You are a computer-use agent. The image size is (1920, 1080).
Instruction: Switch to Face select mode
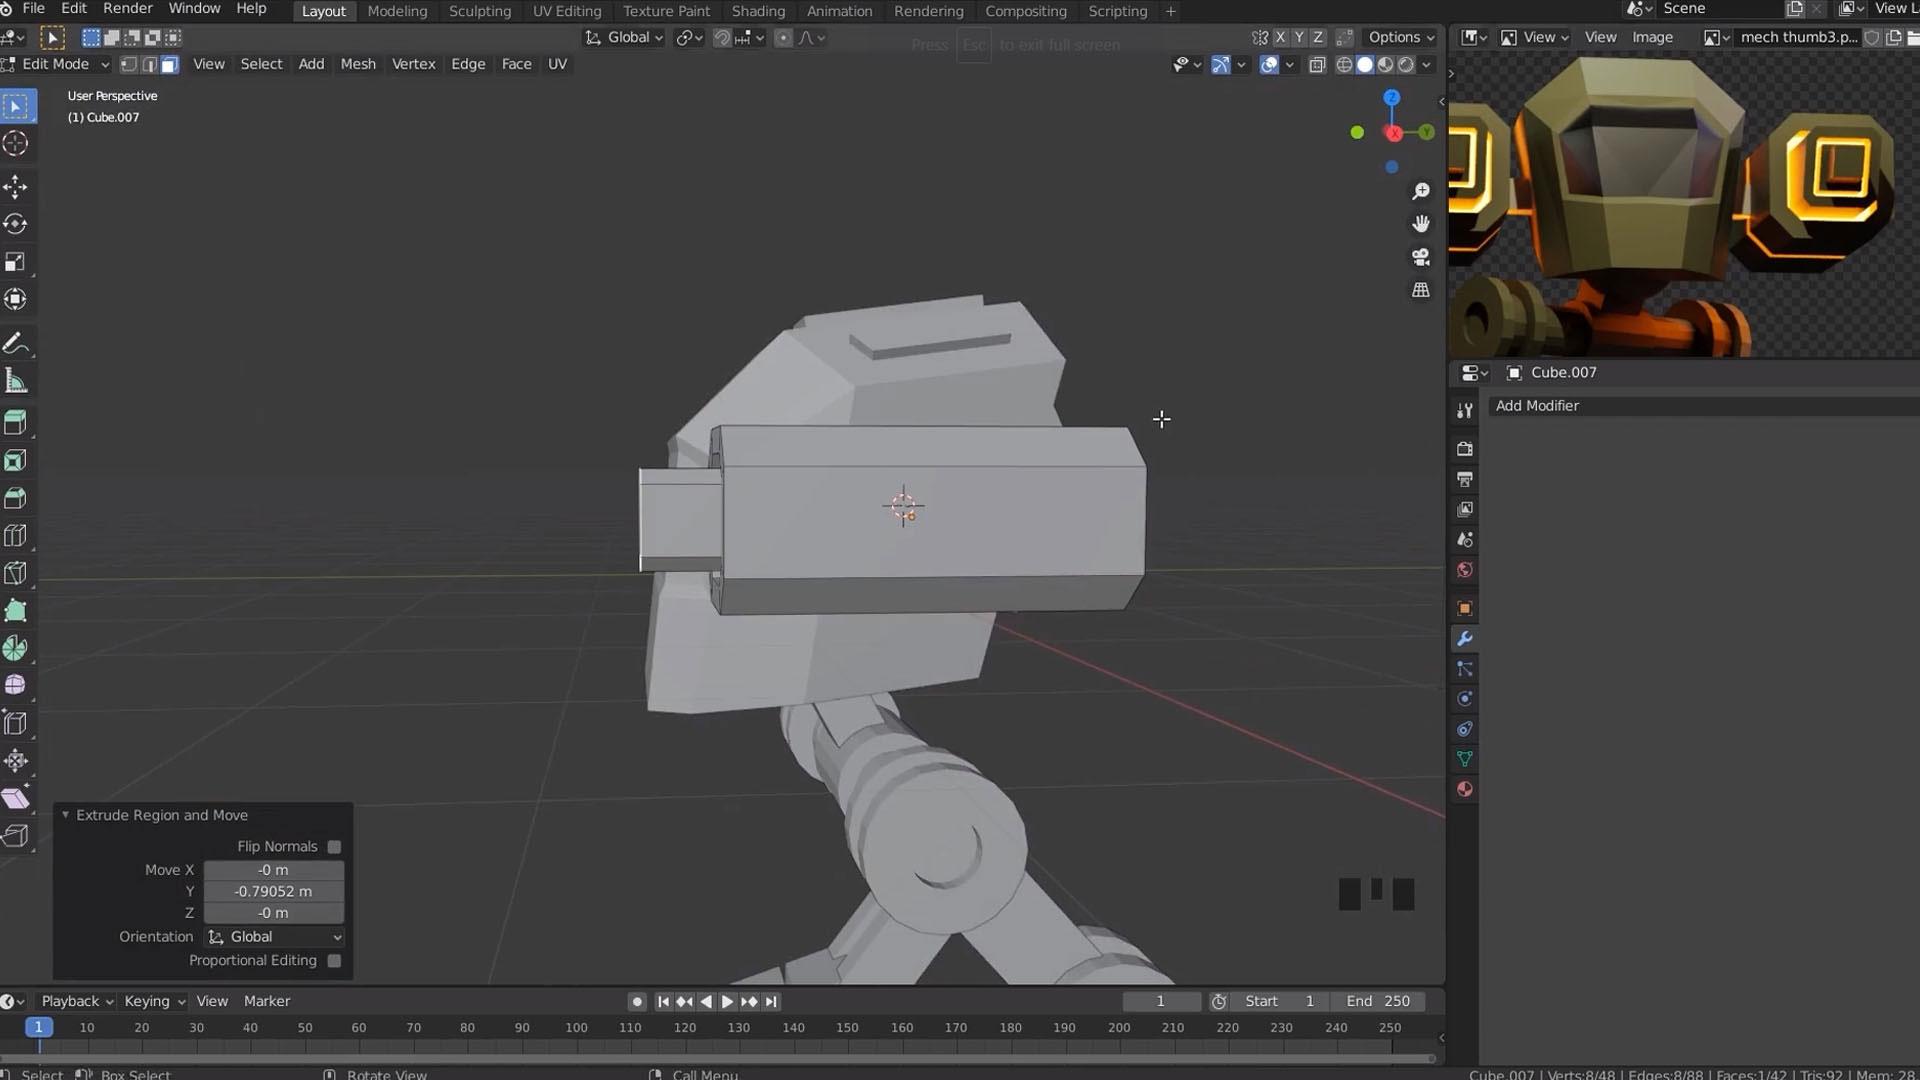click(169, 64)
